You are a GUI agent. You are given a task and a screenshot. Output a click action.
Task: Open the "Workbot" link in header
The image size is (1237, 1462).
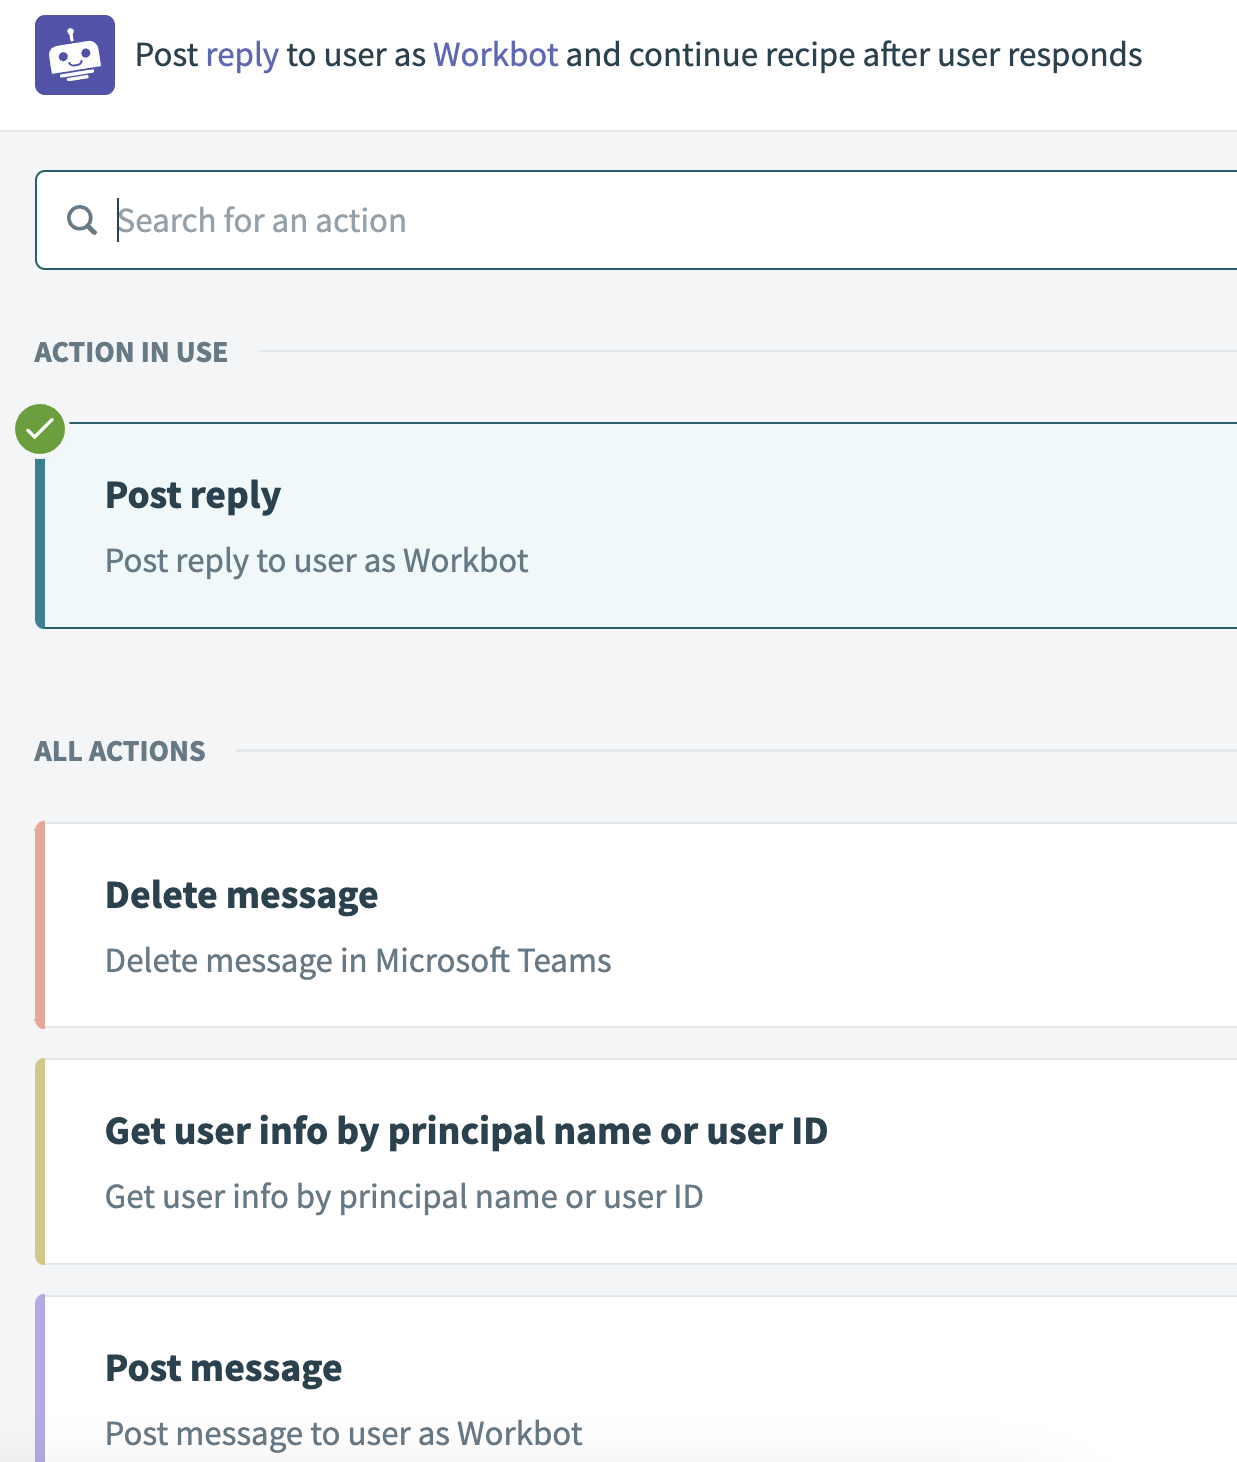click(495, 55)
